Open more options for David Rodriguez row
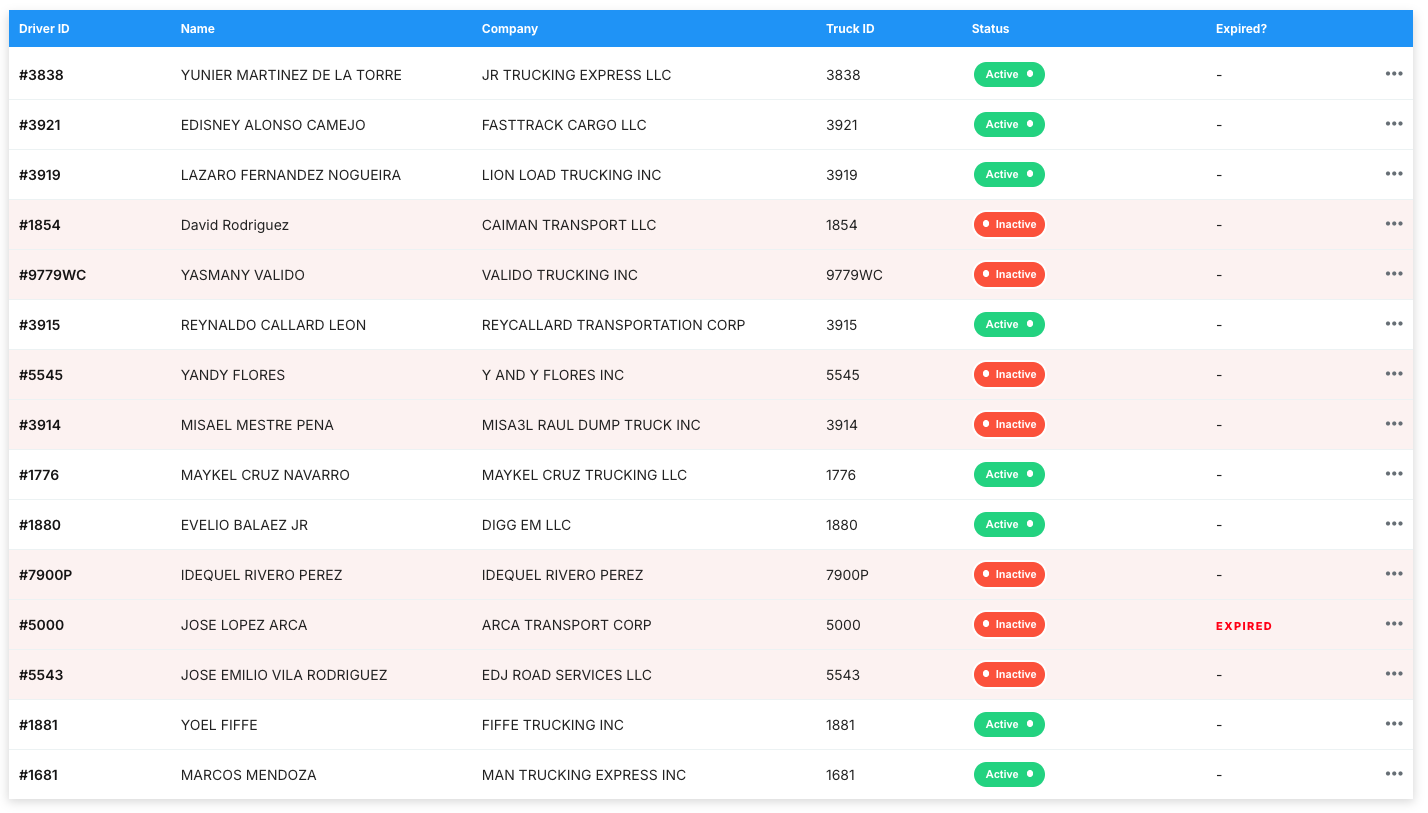Screen dimensions: 1428x813 point(1394,224)
